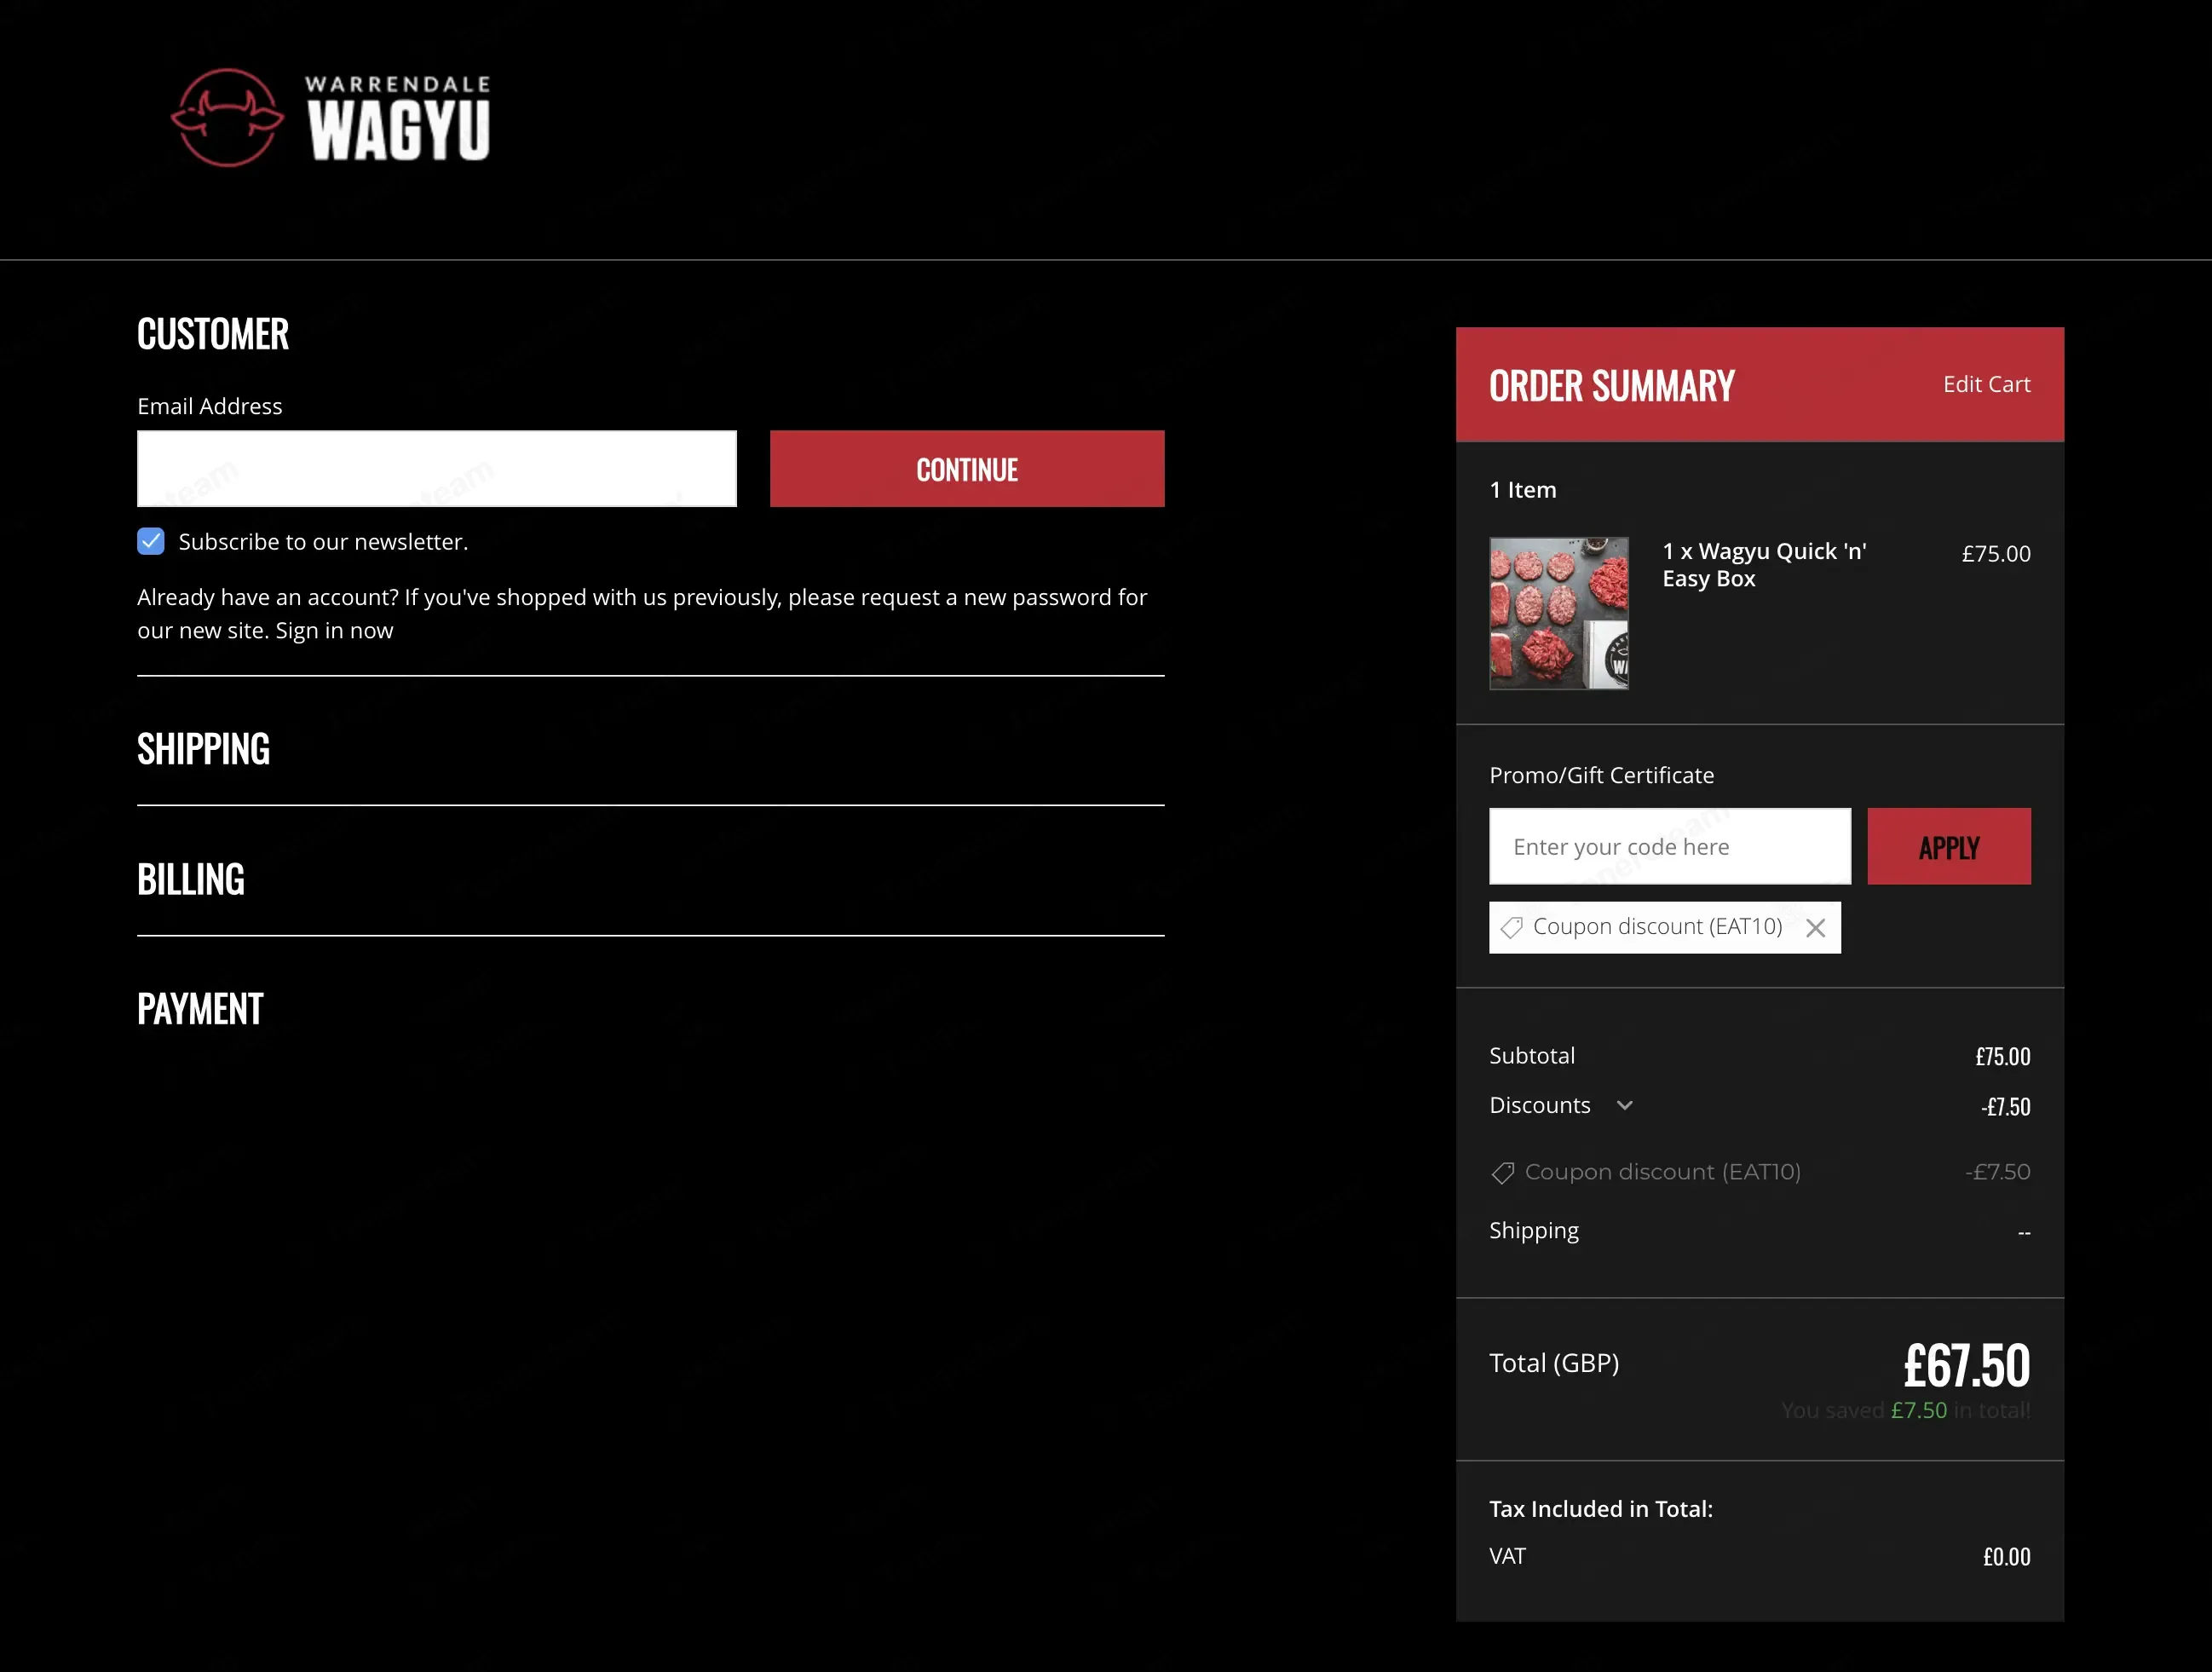Click the Subtotal £75.00 value
Screen dimensions: 2212x1672
point(2003,1056)
